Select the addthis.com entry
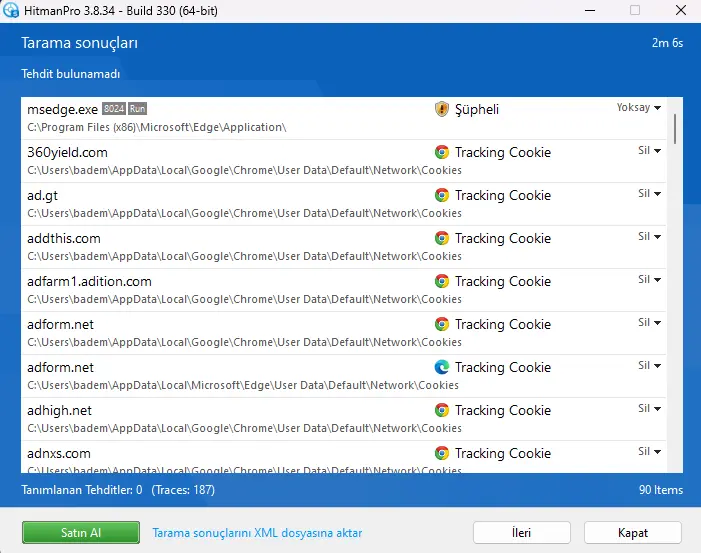The width and height of the screenshot is (701, 553). pos(343,247)
